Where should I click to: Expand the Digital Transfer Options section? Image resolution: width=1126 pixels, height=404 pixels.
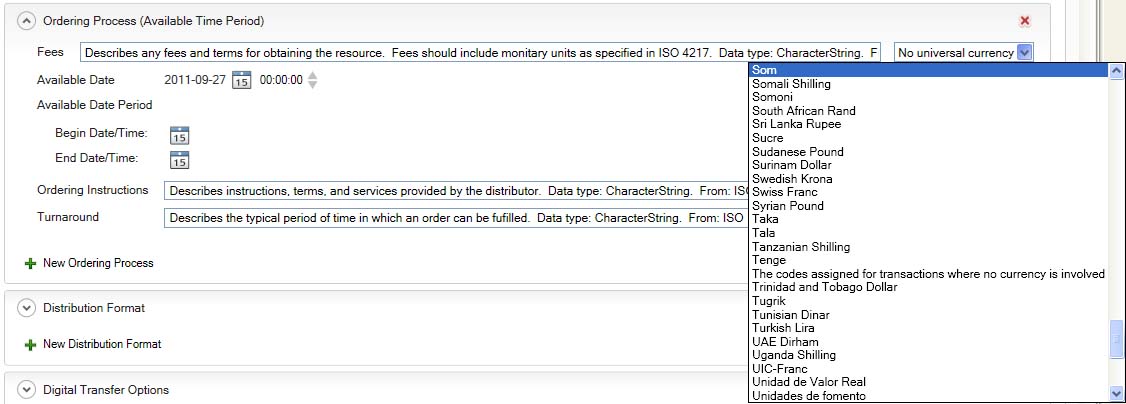(26, 390)
